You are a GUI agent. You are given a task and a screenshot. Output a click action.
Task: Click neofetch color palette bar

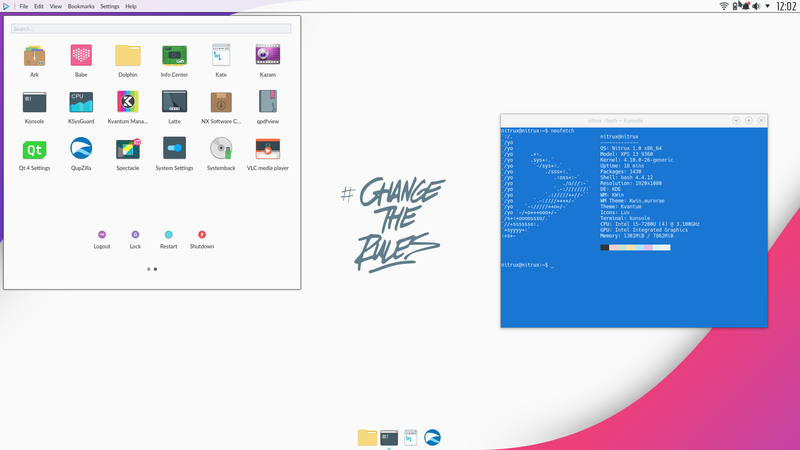coord(635,247)
